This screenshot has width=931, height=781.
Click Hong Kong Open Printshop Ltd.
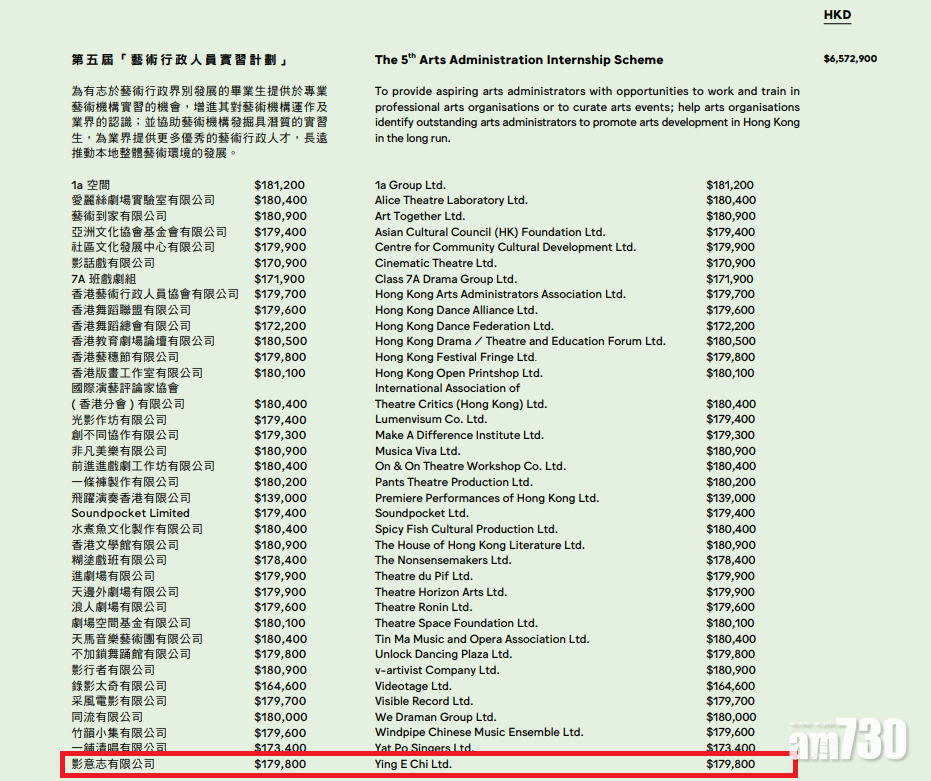pyautogui.click(x=458, y=373)
